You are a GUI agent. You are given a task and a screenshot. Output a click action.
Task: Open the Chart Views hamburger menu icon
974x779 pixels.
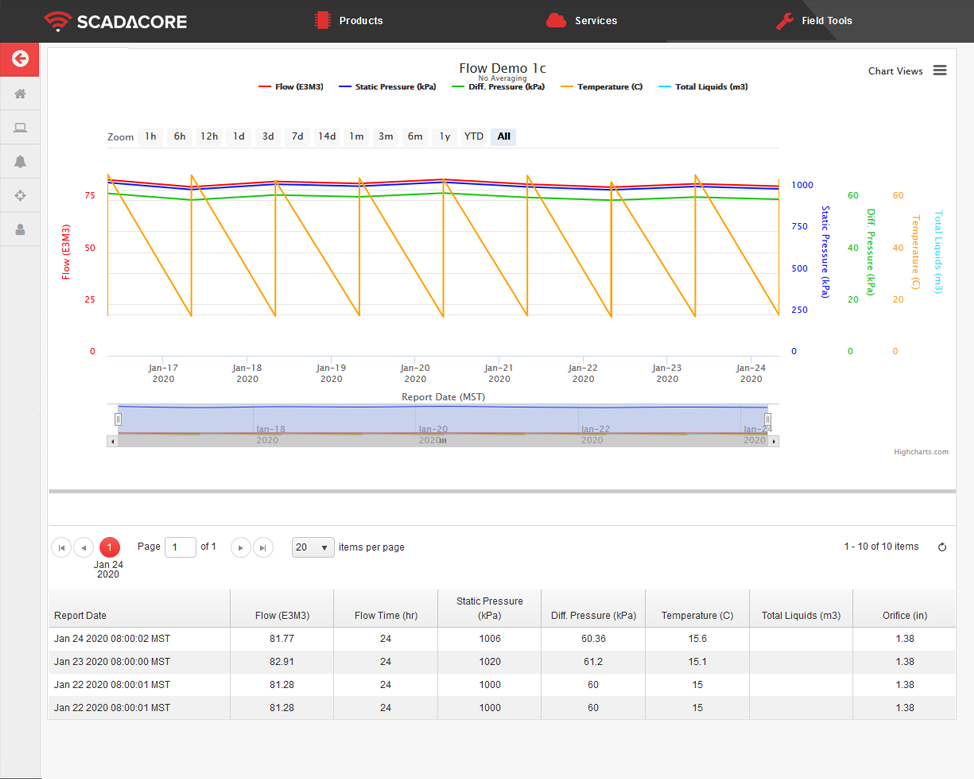939,71
